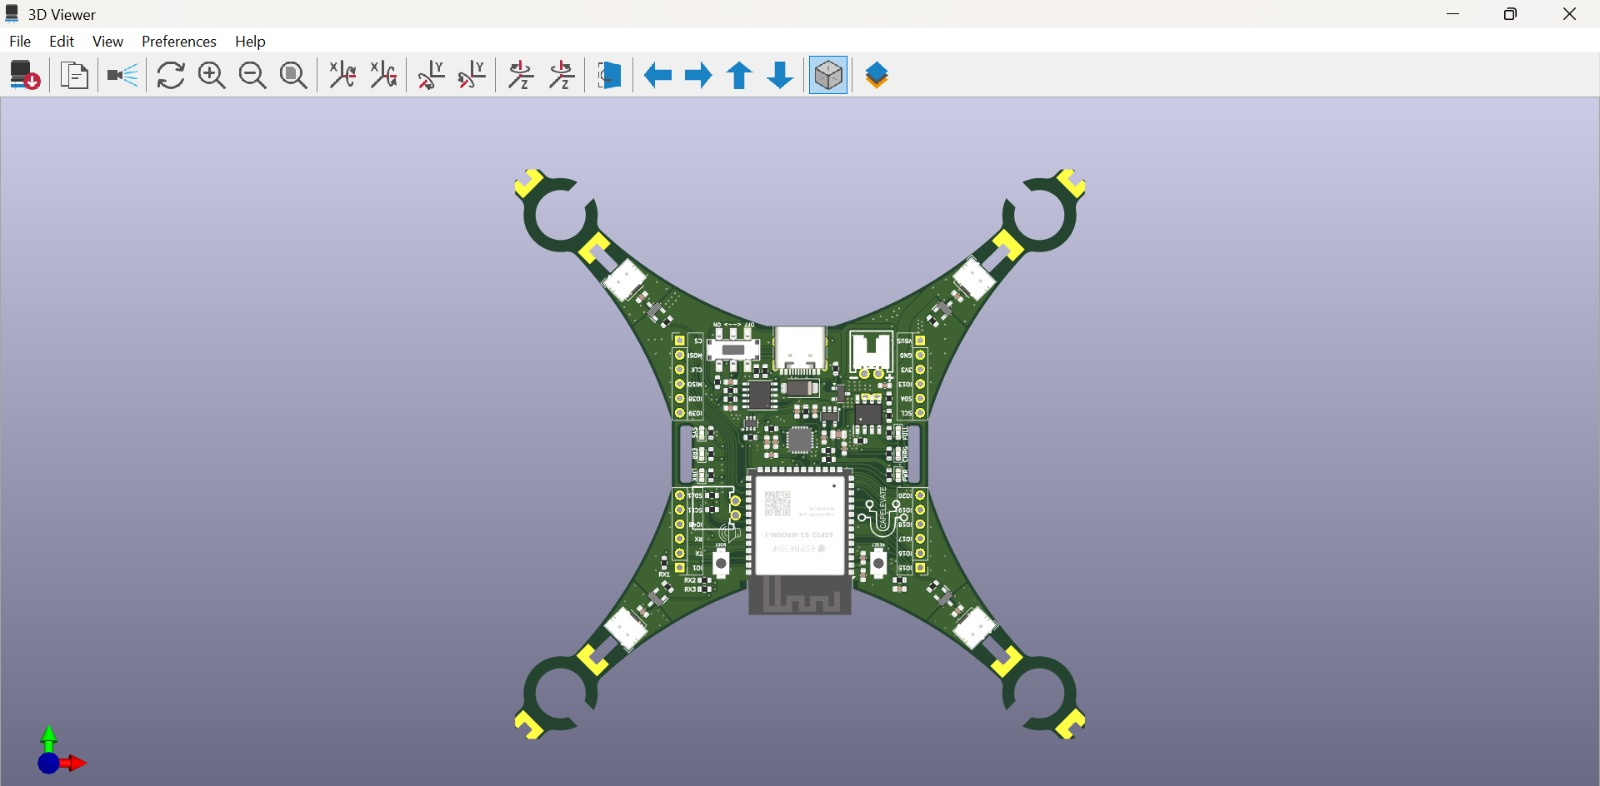Rotate Y clockwise
The width and height of the screenshot is (1600, 786).
(x=432, y=75)
